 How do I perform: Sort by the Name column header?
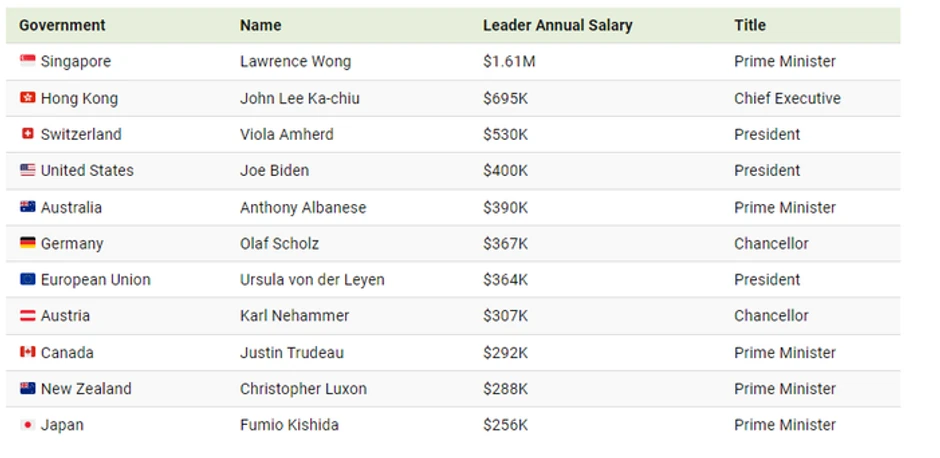click(260, 25)
